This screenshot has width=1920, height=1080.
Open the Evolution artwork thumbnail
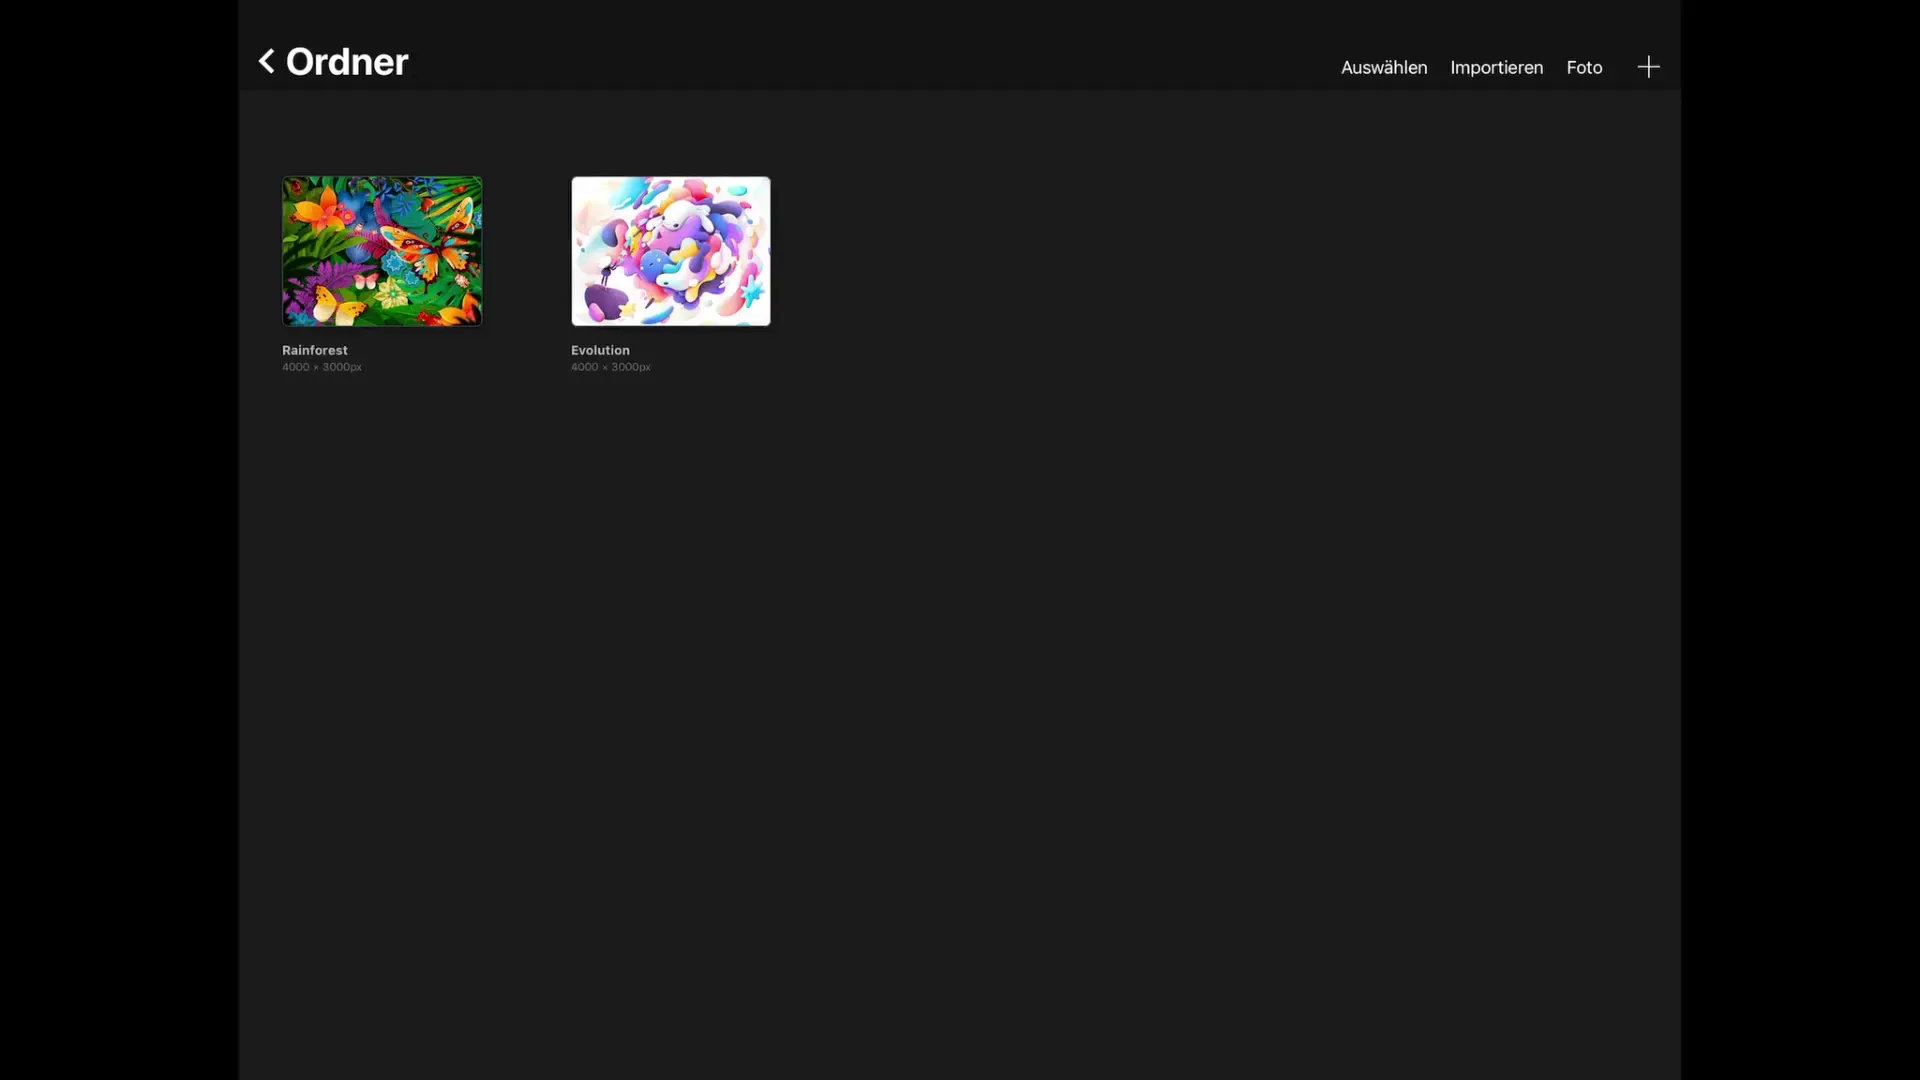pyautogui.click(x=670, y=251)
